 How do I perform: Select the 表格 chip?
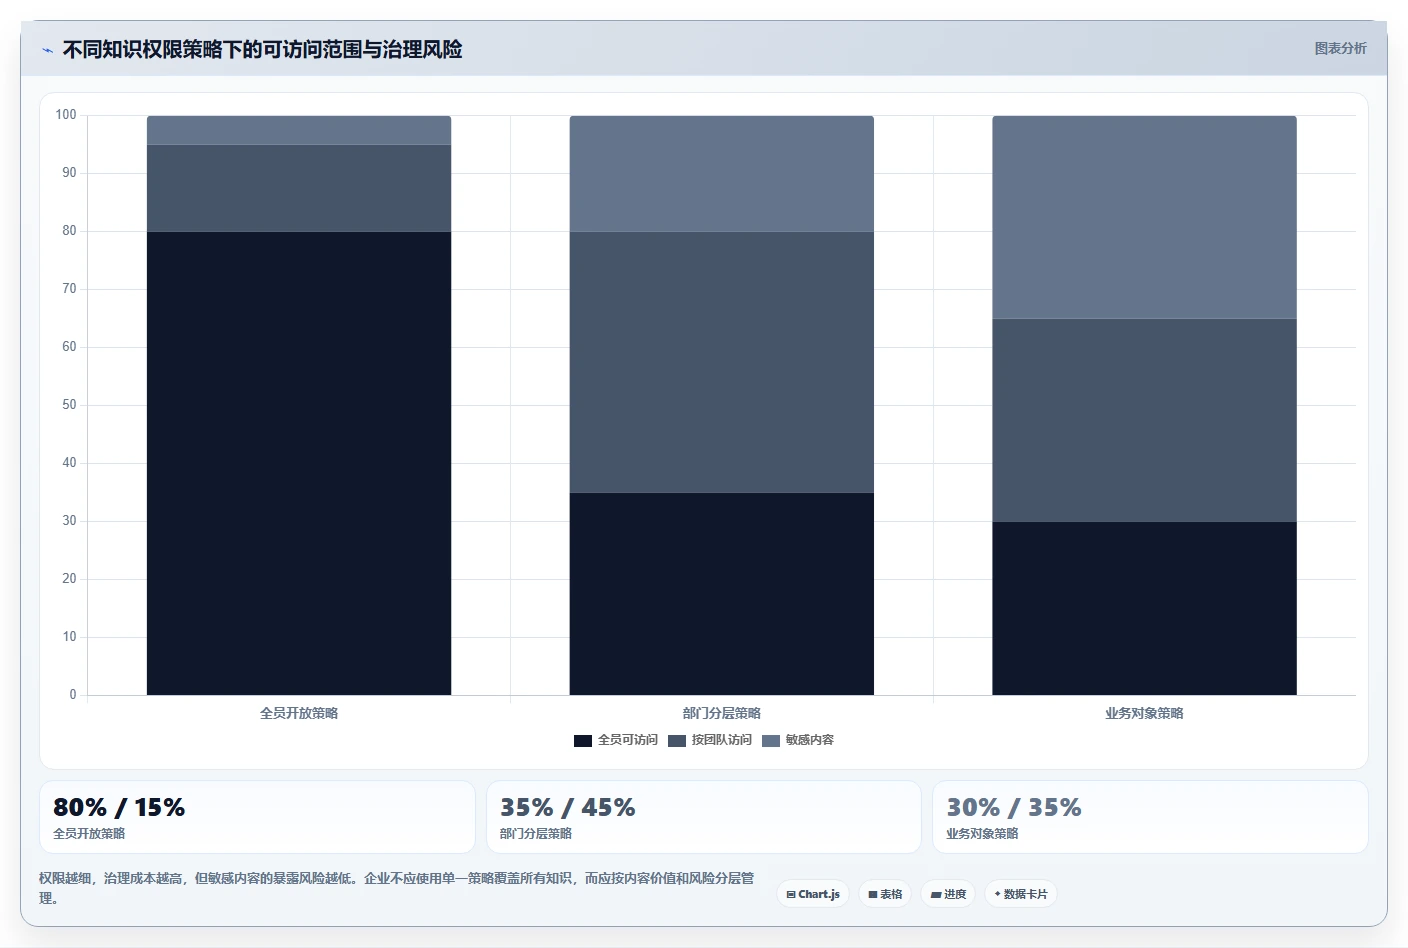885,894
